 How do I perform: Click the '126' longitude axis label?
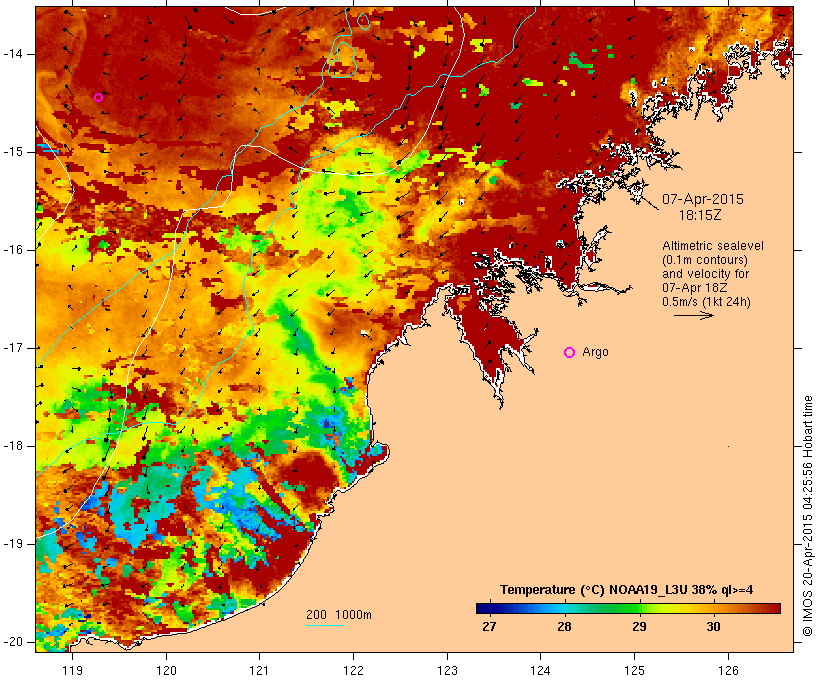click(x=728, y=670)
